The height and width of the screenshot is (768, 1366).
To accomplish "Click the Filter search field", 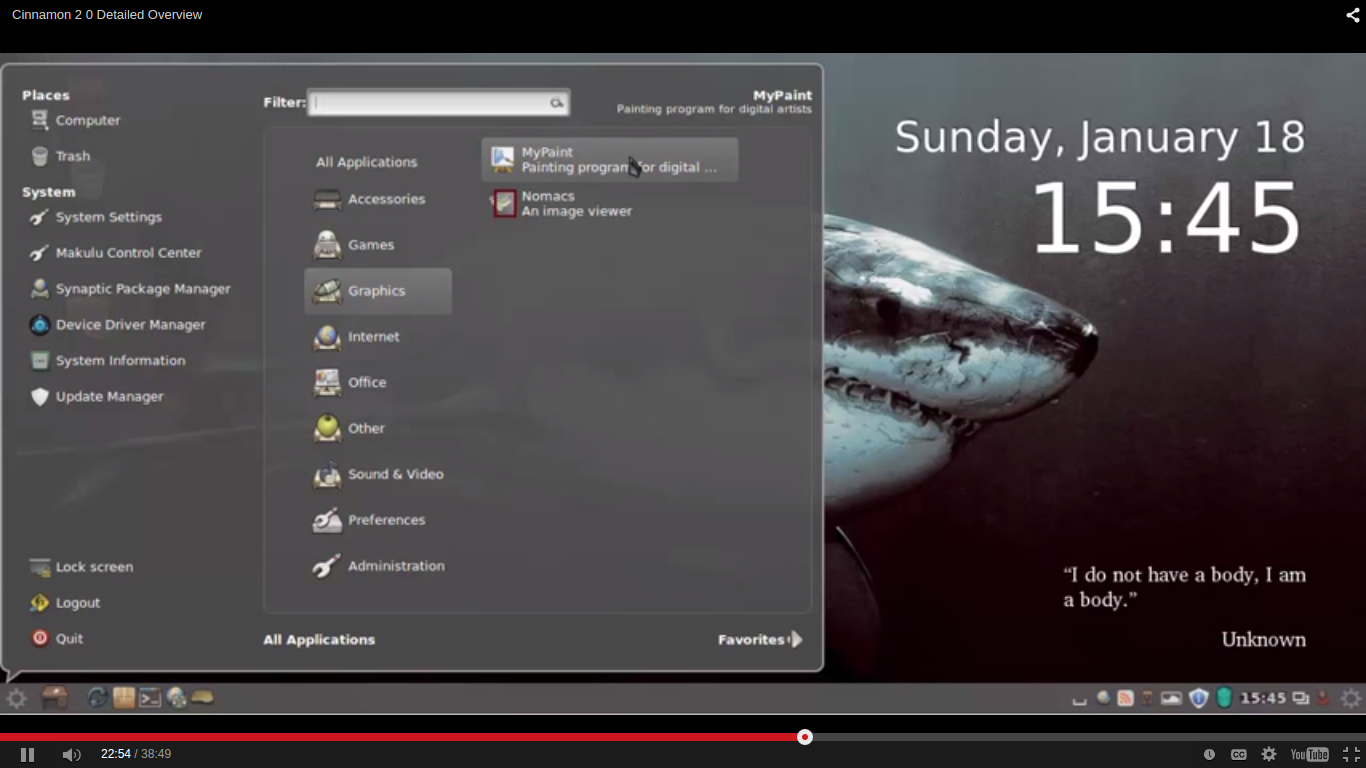I will pos(430,103).
